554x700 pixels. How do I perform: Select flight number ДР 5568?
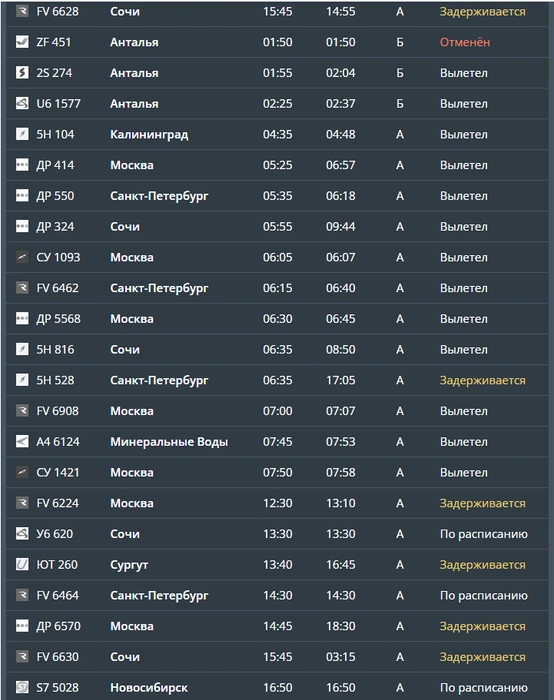58,319
